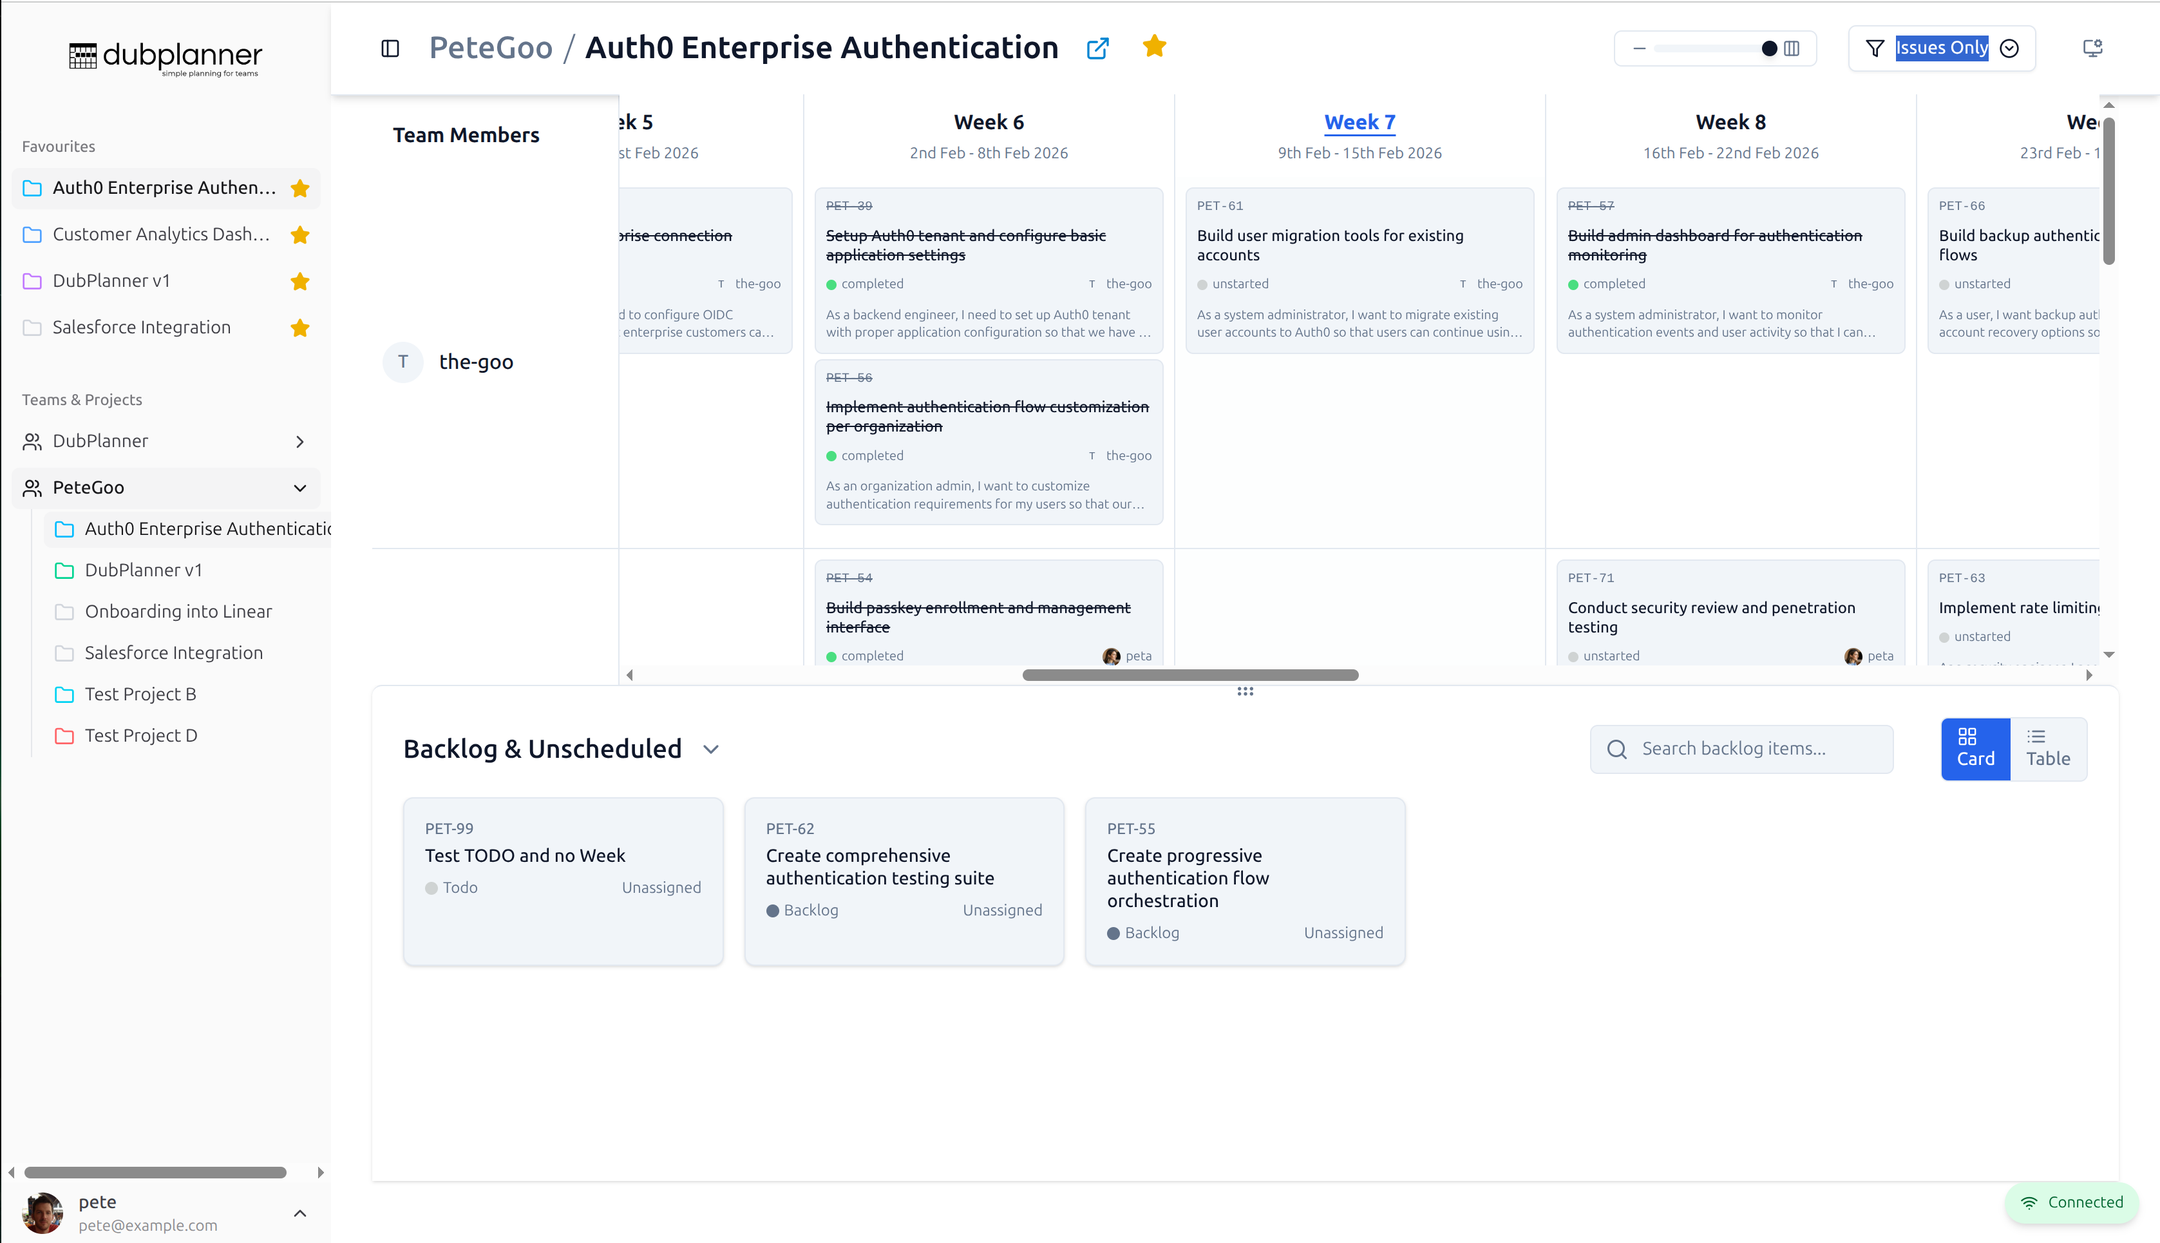The width and height of the screenshot is (2160, 1243).
Task: Unfavourite project with header star icon
Action: 1154,46
